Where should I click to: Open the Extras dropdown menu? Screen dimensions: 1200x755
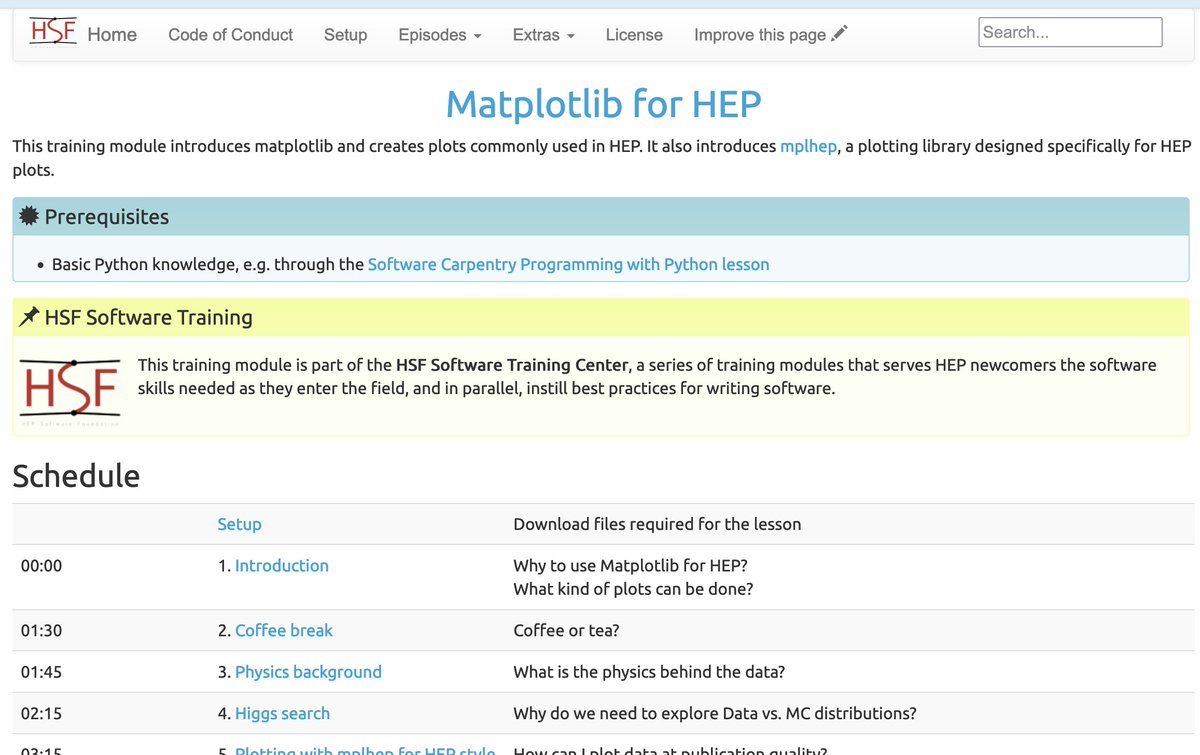pyautogui.click(x=544, y=35)
